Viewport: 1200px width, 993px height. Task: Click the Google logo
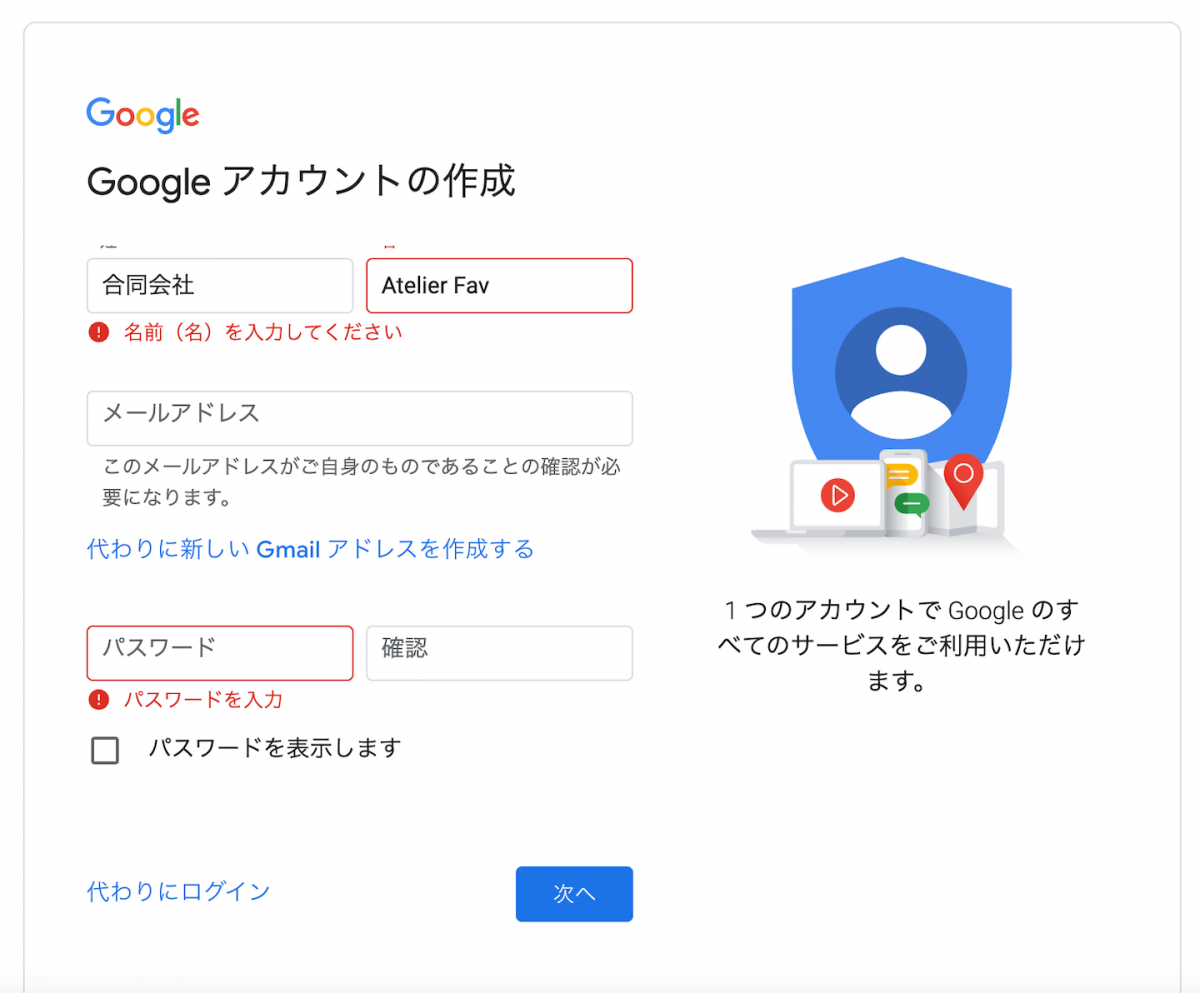point(142,116)
